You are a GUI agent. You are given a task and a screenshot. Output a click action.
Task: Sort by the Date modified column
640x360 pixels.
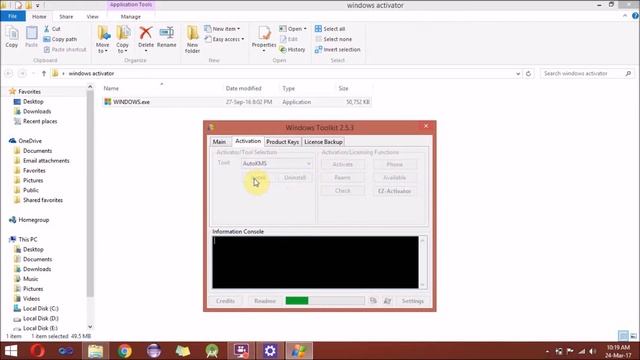pyautogui.click(x=243, y=88)
